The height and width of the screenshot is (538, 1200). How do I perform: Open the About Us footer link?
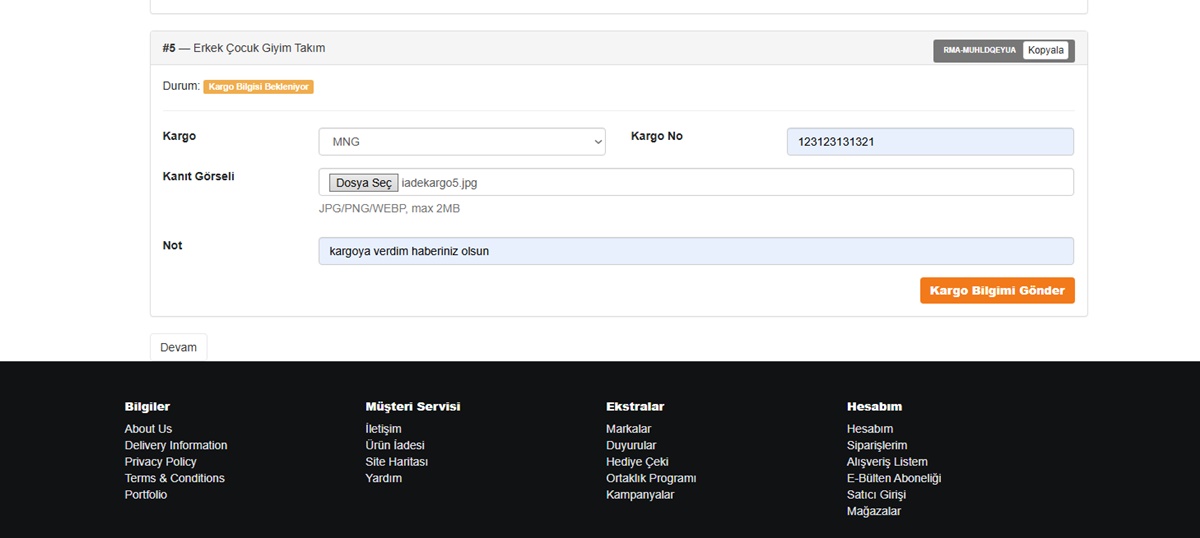point(148,429)
